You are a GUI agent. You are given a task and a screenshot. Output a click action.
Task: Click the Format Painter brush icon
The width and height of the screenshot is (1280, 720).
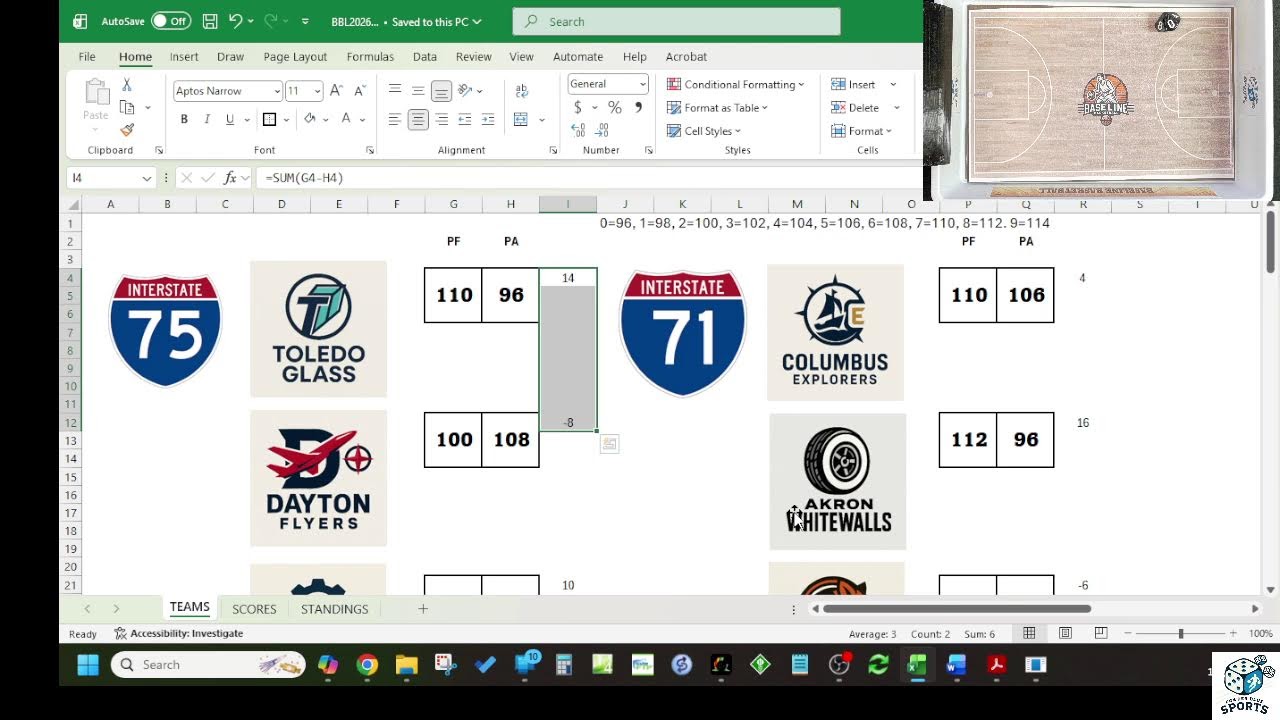127,130
